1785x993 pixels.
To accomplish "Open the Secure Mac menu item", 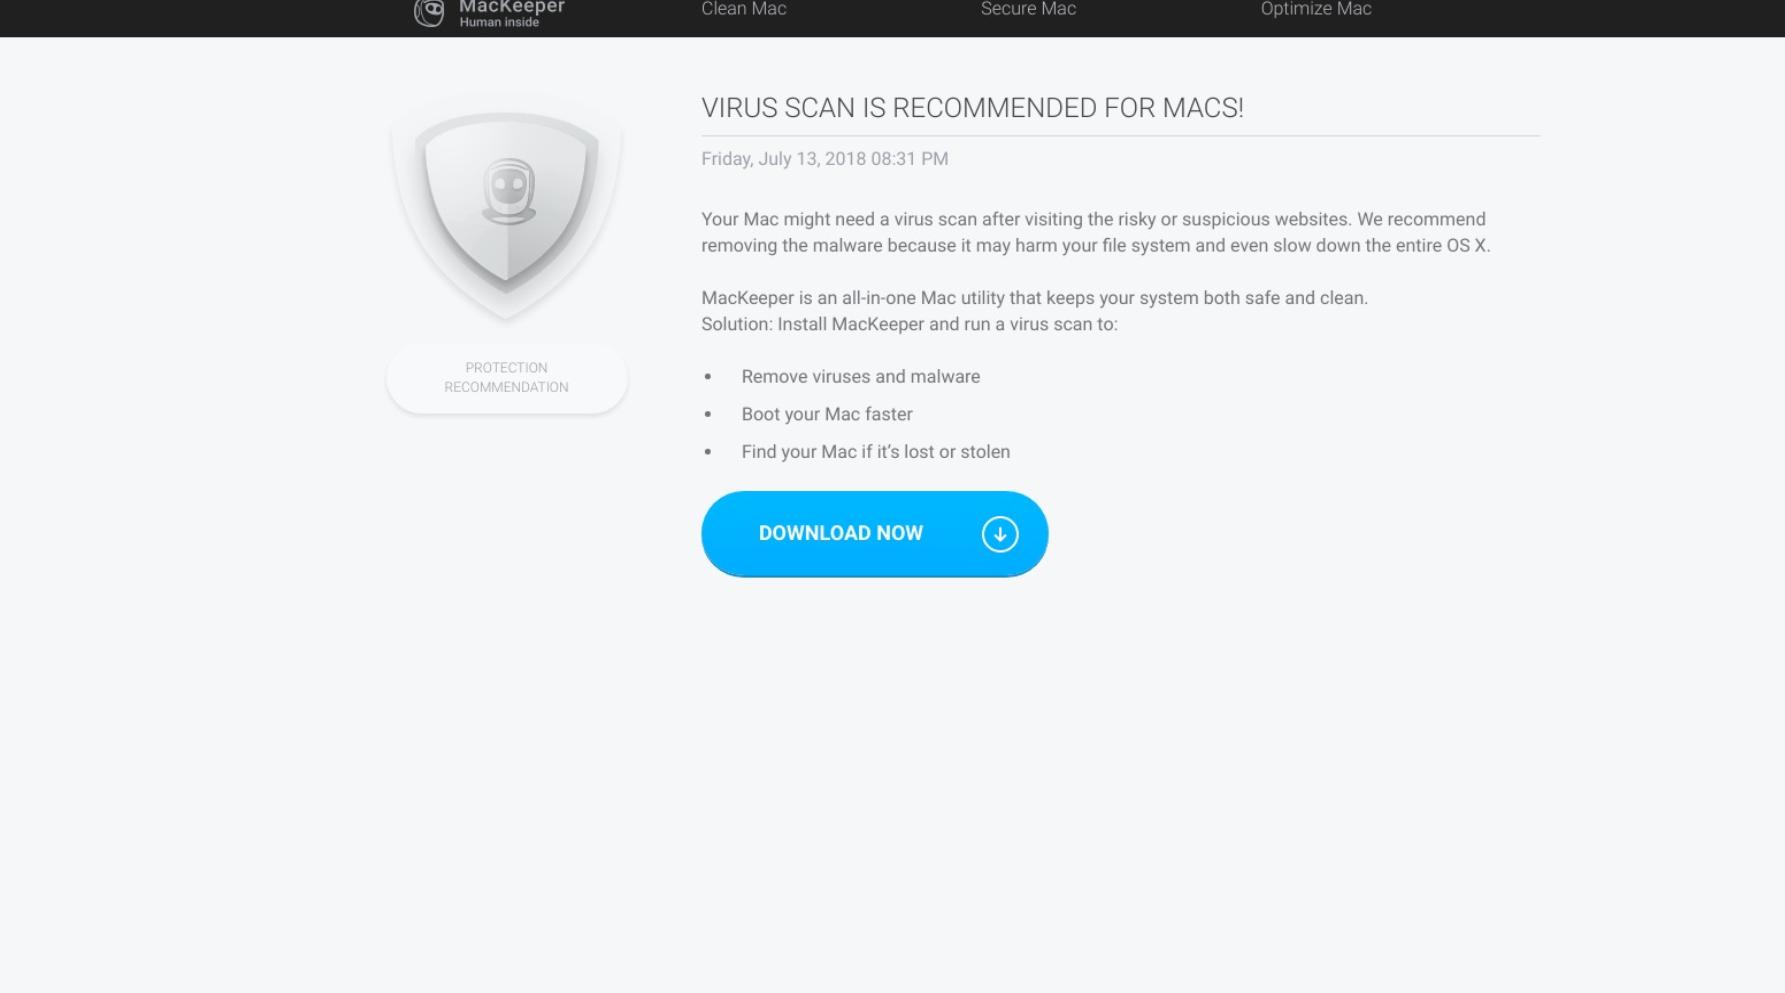I will (1028, 9).
